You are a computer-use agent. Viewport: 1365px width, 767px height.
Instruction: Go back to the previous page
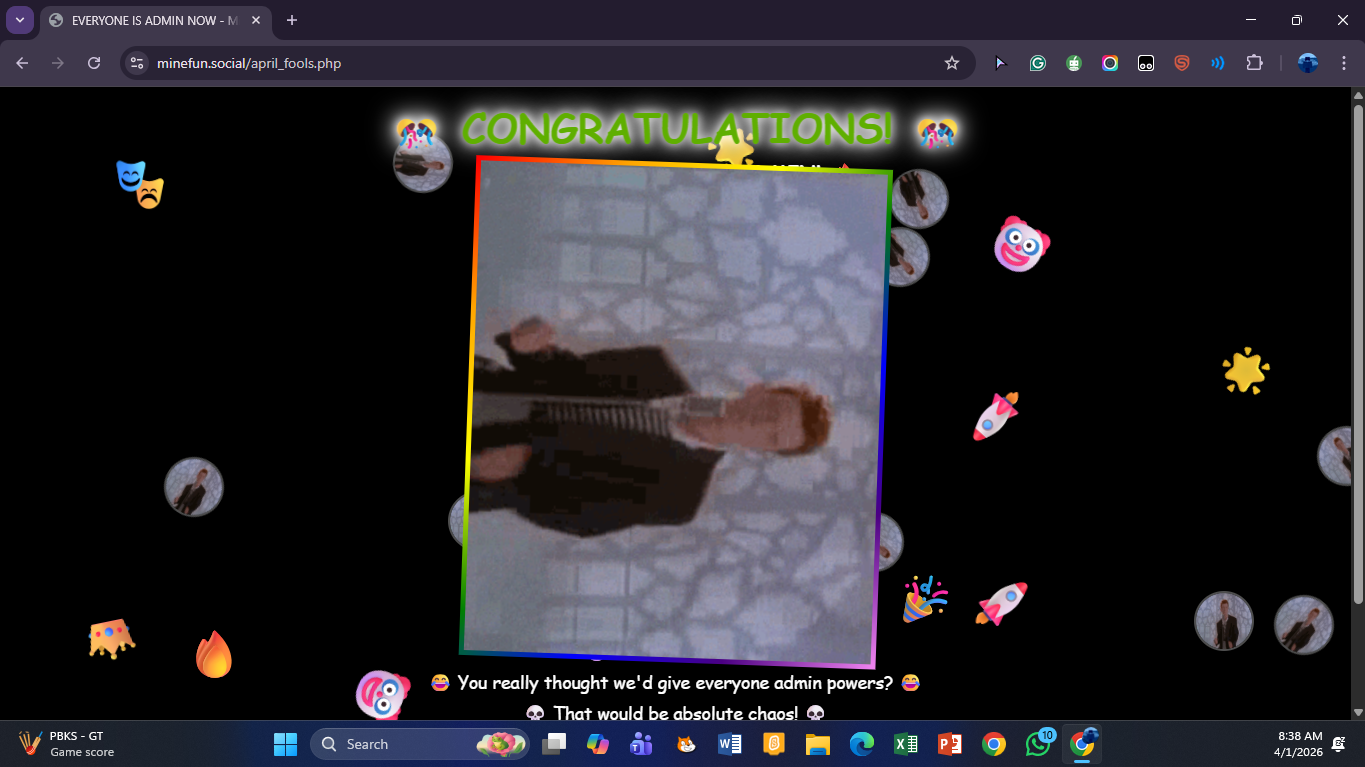22,63
